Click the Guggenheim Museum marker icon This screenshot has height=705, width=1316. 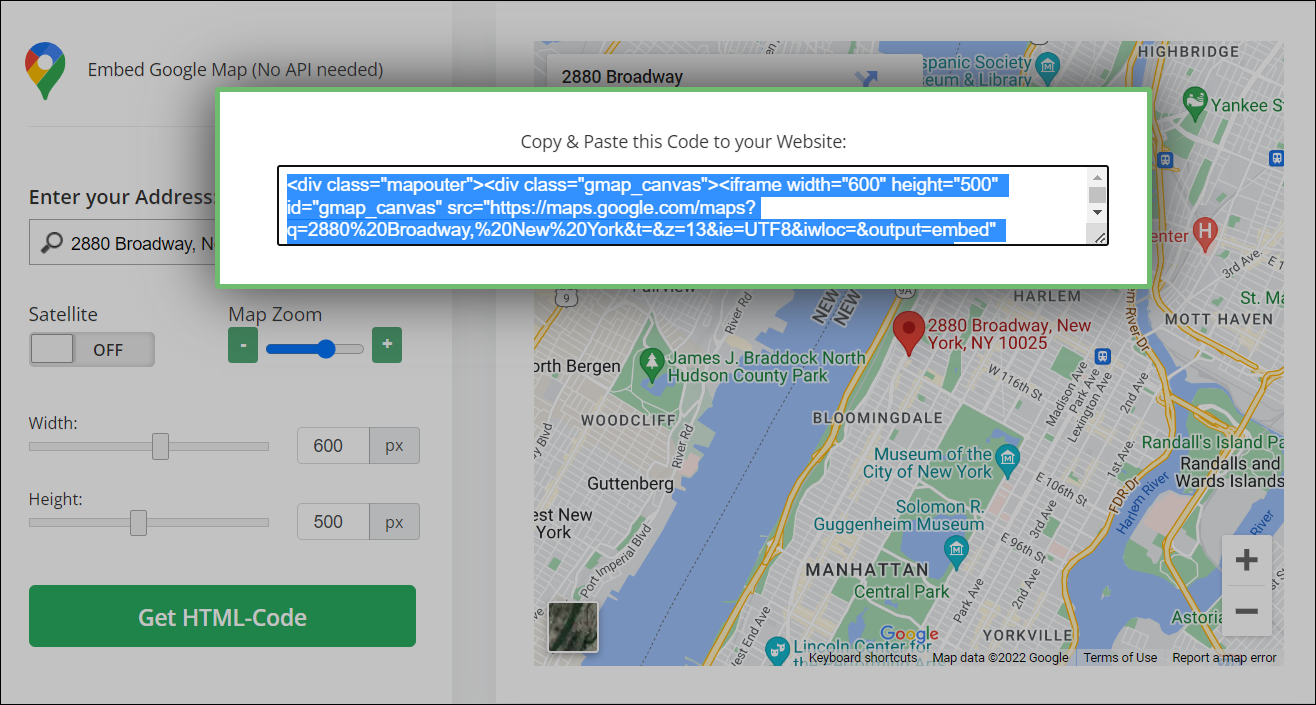pos(957,549)
